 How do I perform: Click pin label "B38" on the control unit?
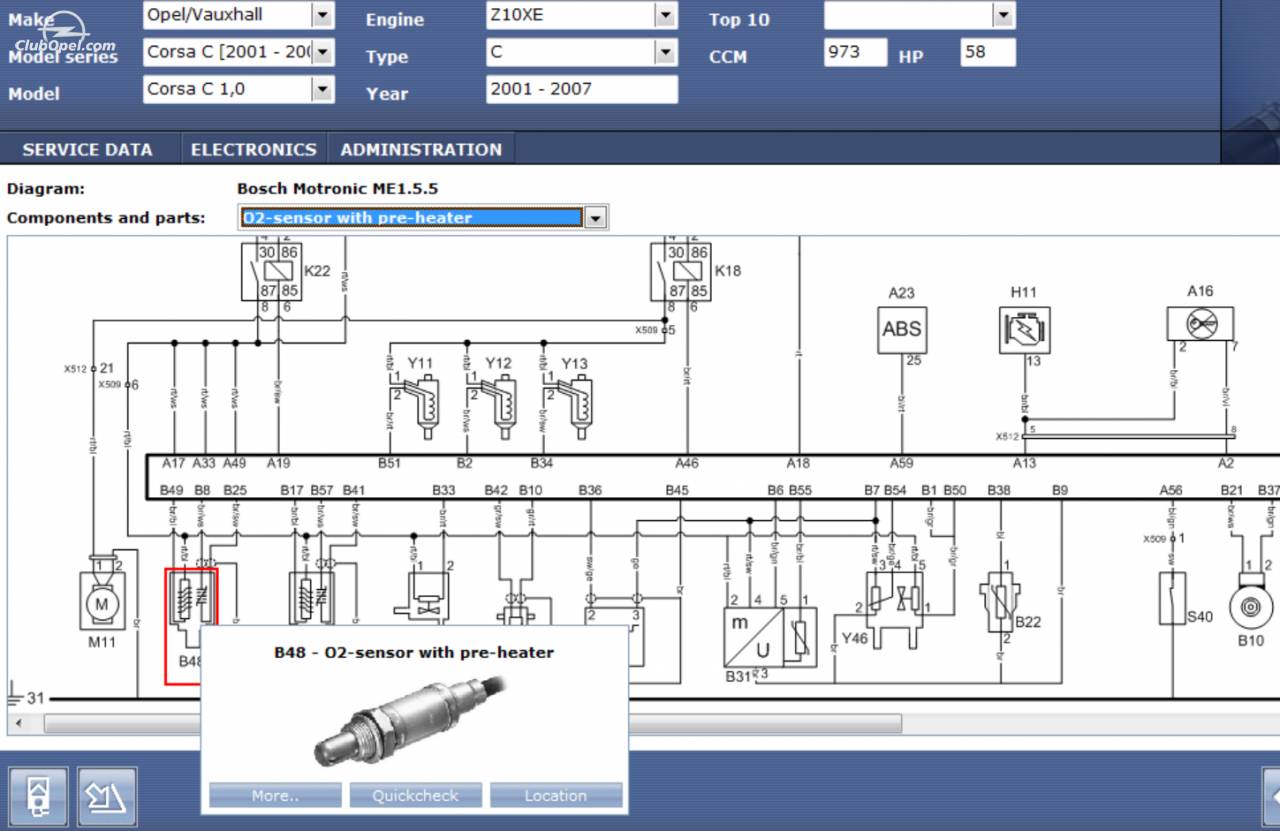[x=999, y=490]
